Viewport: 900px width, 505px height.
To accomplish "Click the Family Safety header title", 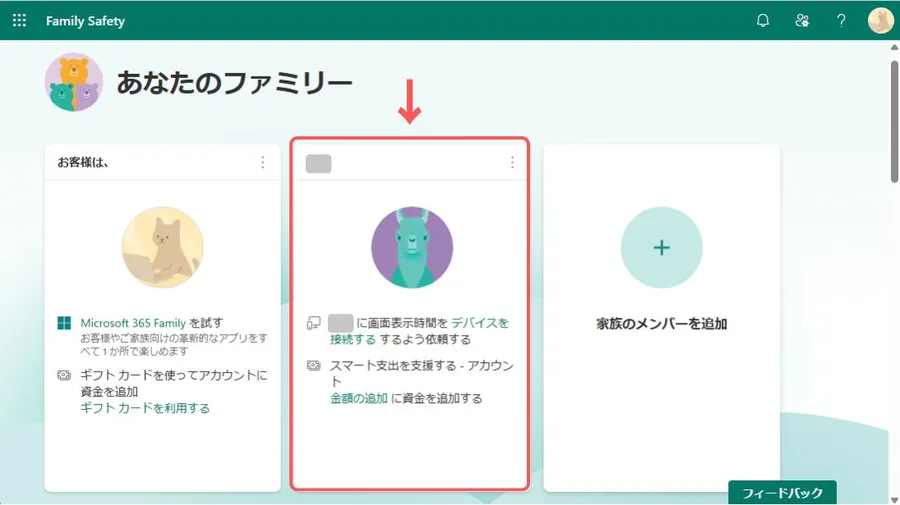I will (85, 21).
